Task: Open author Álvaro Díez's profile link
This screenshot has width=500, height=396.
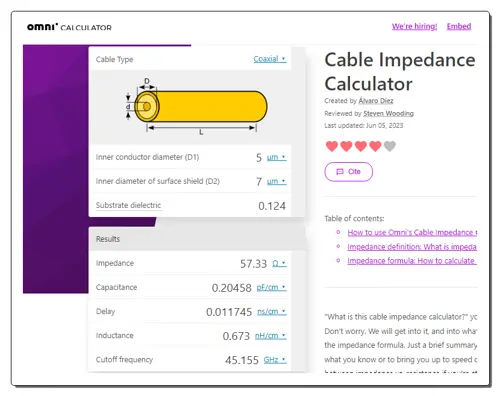Action: click(376, 101)
